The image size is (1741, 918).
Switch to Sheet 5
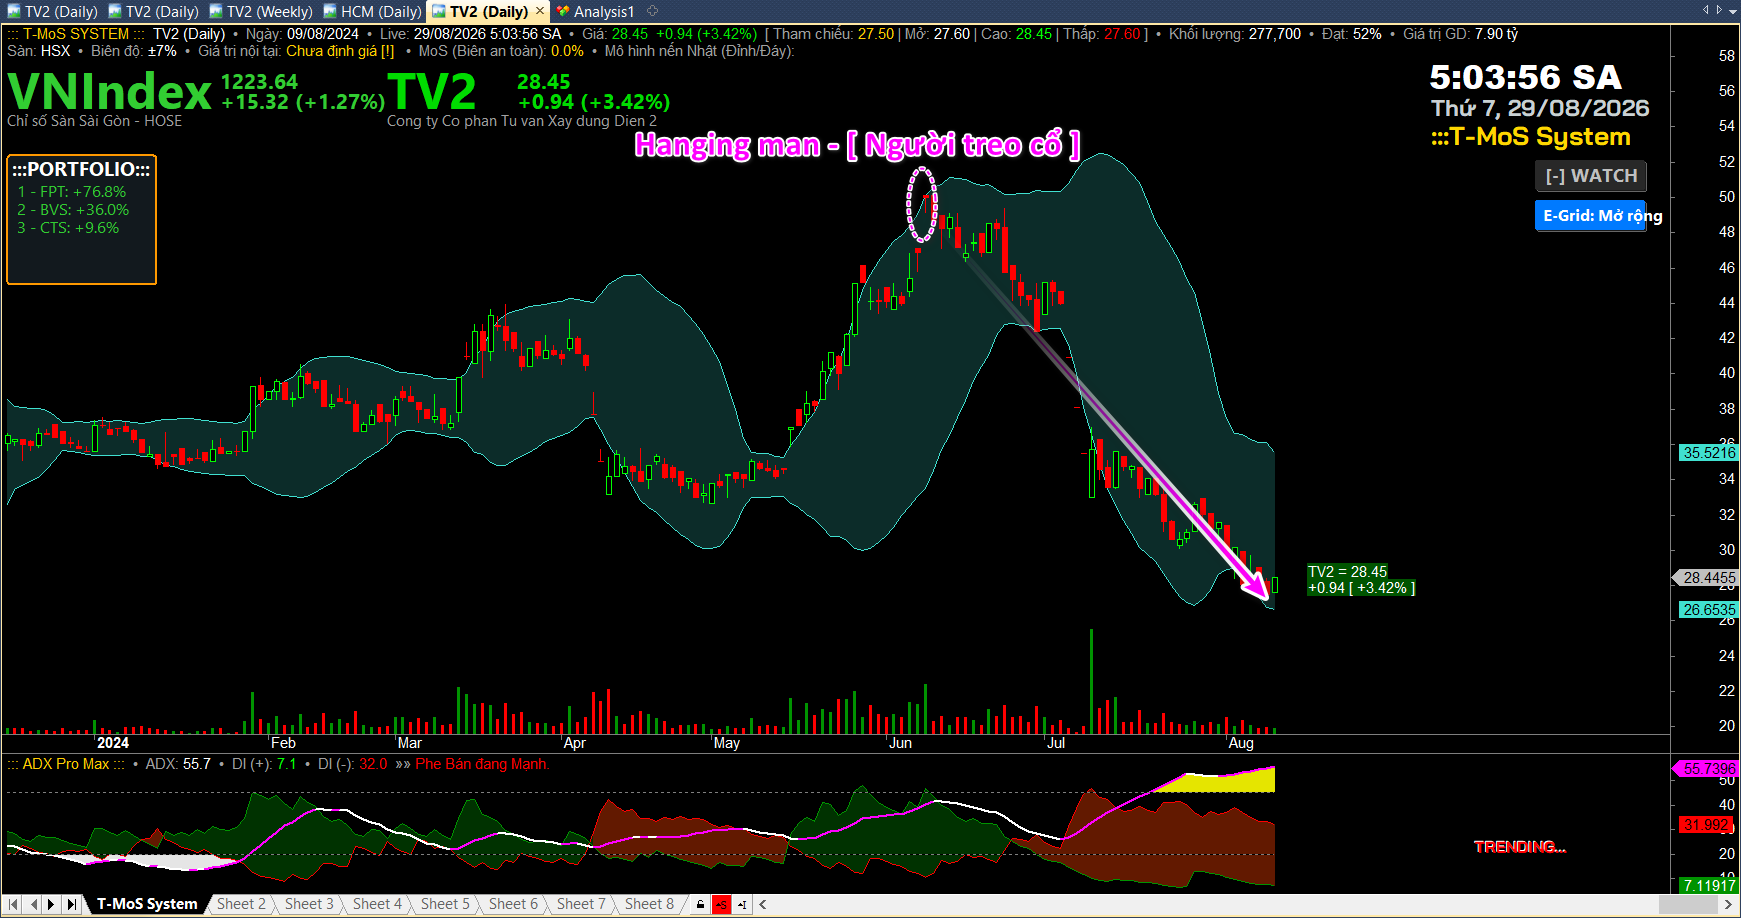[445, 904]
